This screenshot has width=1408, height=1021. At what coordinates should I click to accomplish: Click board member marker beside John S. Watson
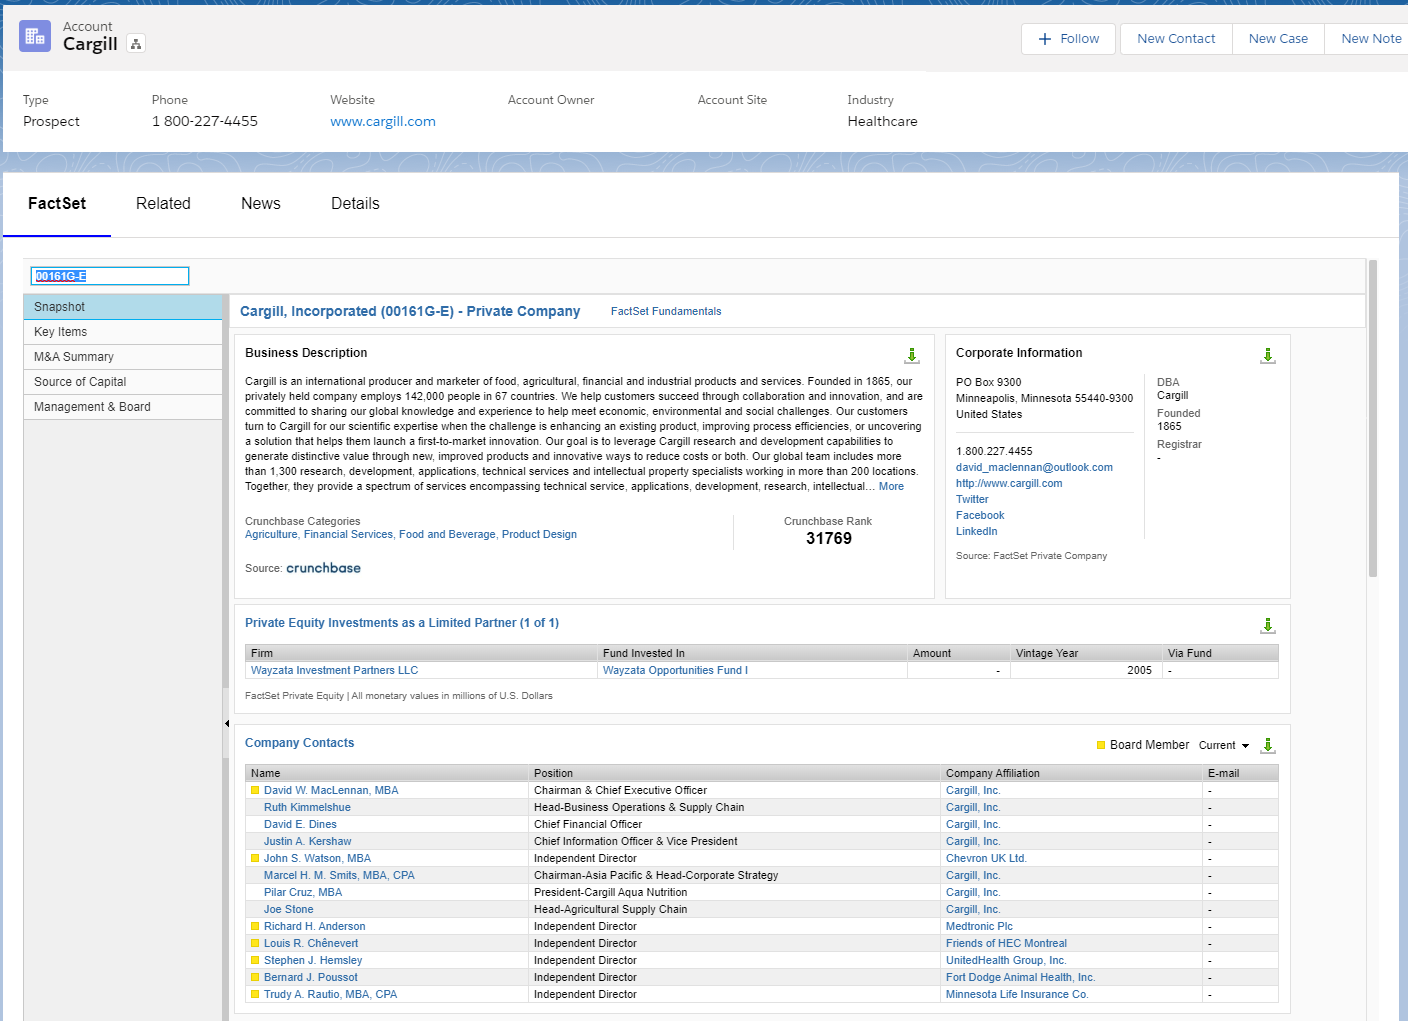tap(255, 858)
